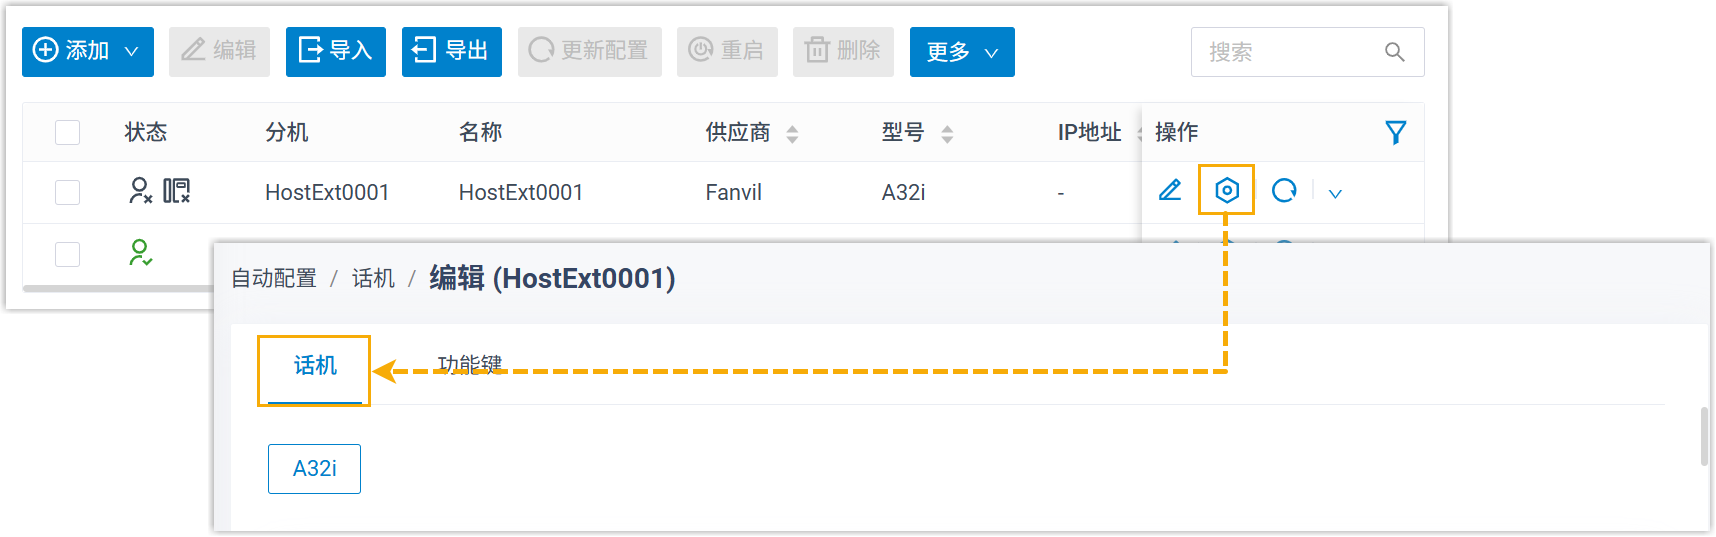Click the QR code status icon
The width and height of the screenshot is (1716, 537).
pyautogui.click(x=177, y=190)
